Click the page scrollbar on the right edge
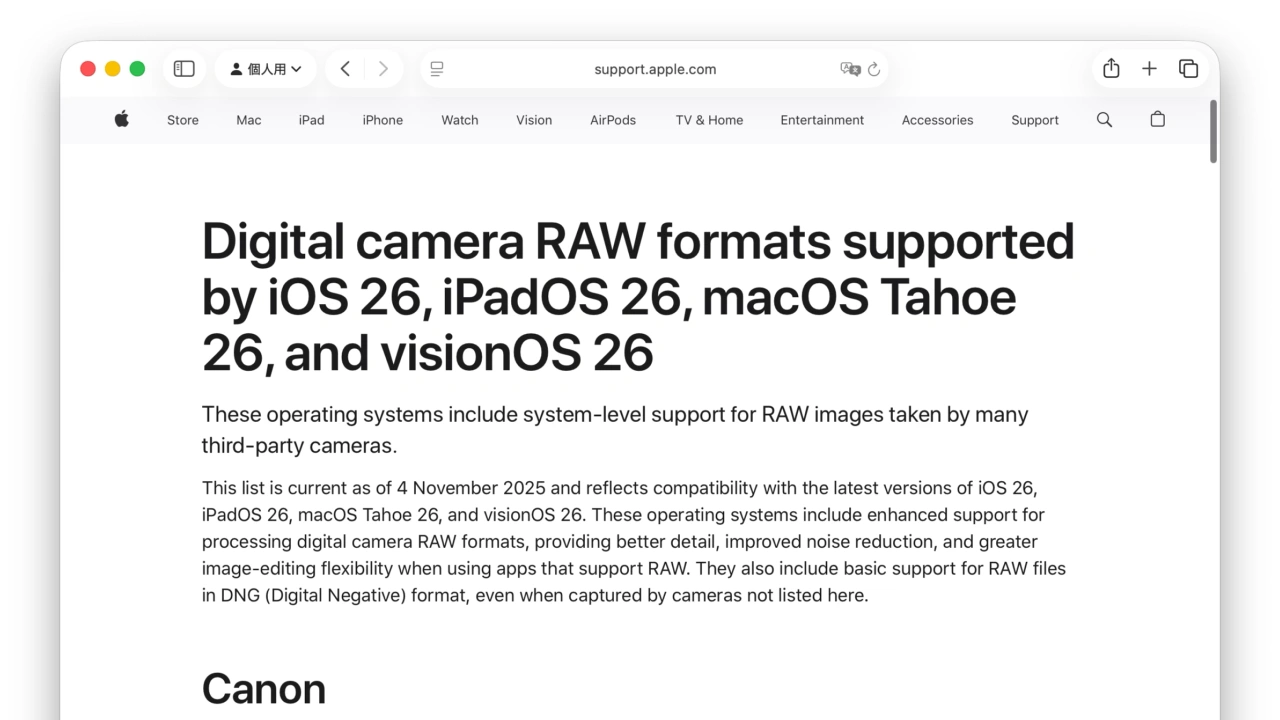This screenshot has height=720, width=1280. tap(1211, 133)
